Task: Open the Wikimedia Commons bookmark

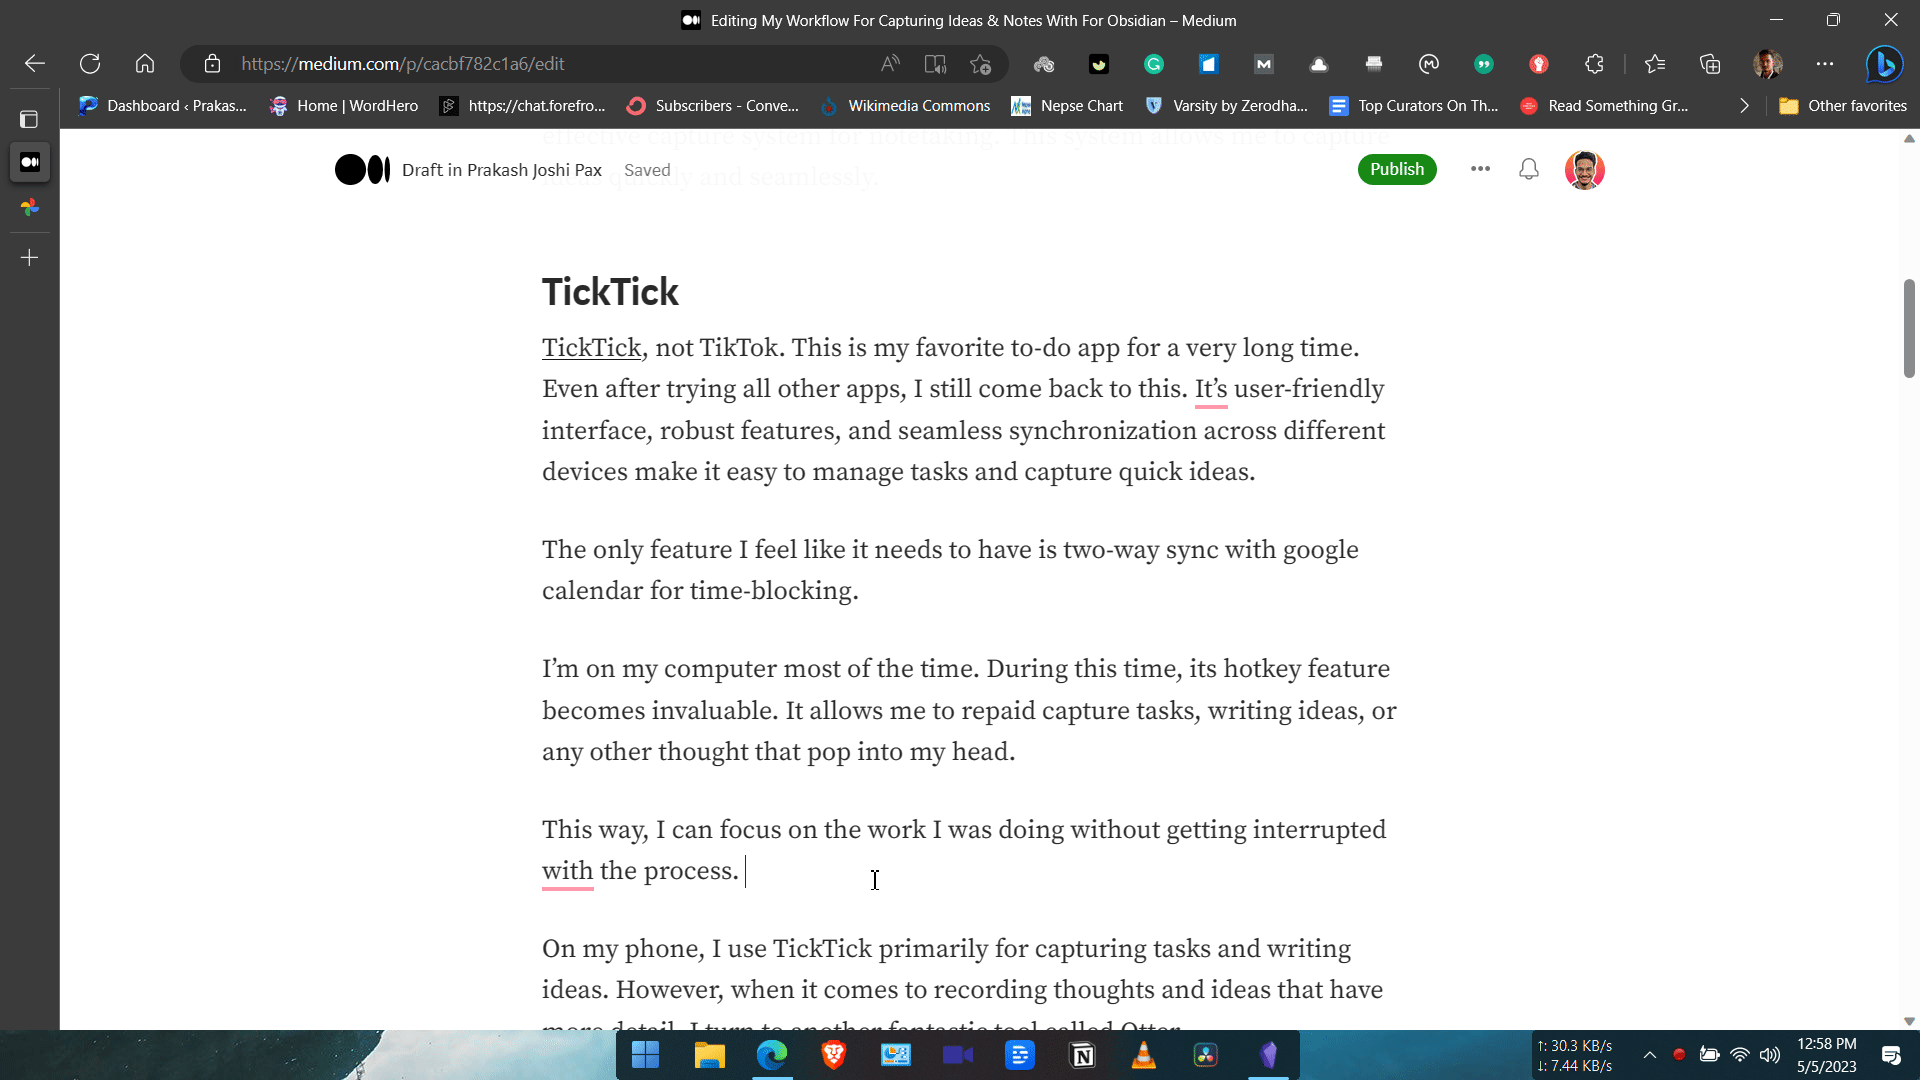Action: 905,106
